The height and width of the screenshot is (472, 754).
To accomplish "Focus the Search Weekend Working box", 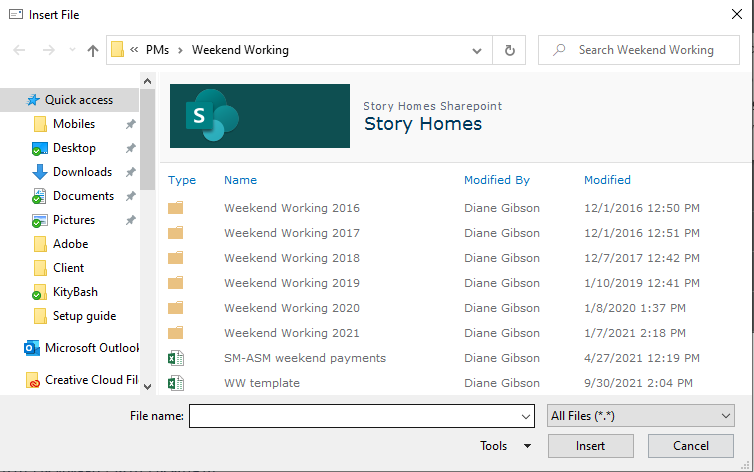I will point(639,50).
